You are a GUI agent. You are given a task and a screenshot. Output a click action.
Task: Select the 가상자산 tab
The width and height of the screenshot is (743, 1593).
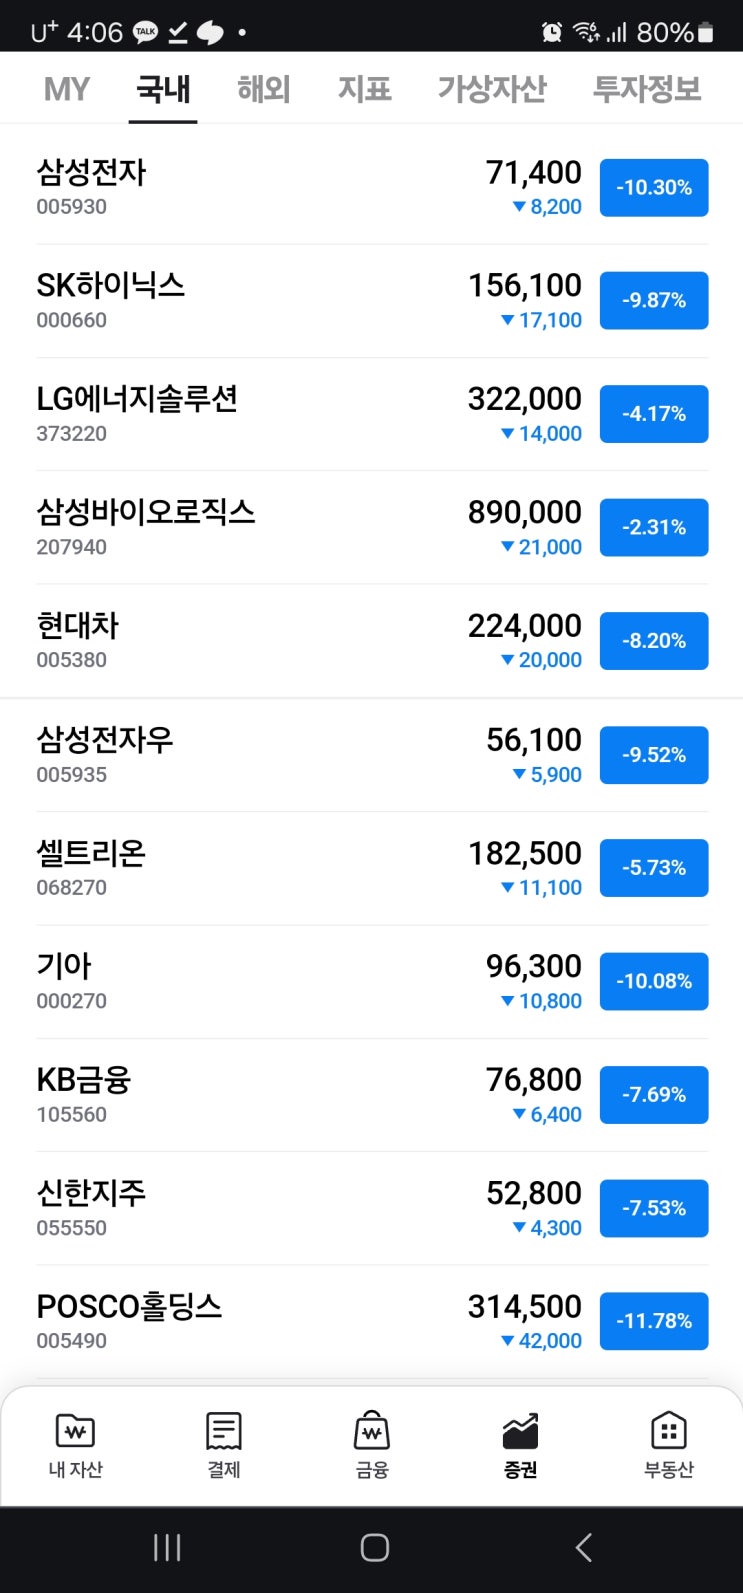click(x=491, y=90)
